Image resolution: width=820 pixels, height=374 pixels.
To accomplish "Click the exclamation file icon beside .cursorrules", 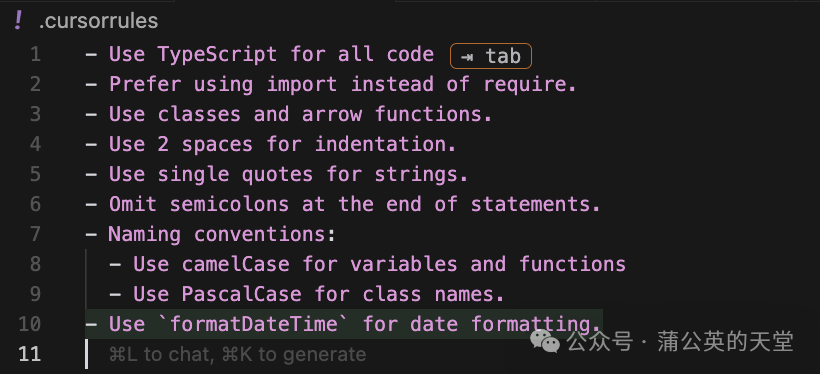I will pyautogui.click(x=18, y=21).
